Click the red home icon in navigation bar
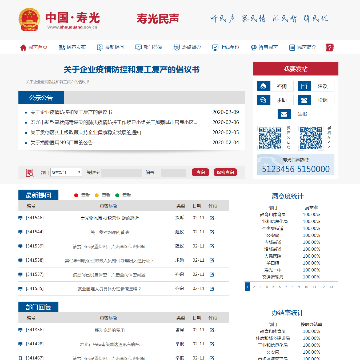 [23, 47]
